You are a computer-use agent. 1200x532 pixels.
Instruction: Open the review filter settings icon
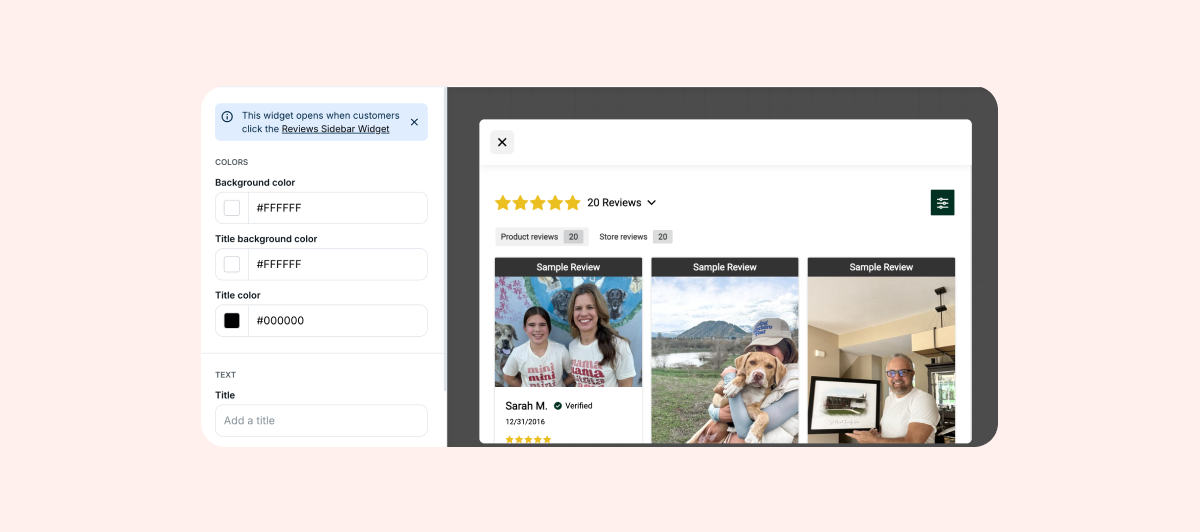[942, 203]
